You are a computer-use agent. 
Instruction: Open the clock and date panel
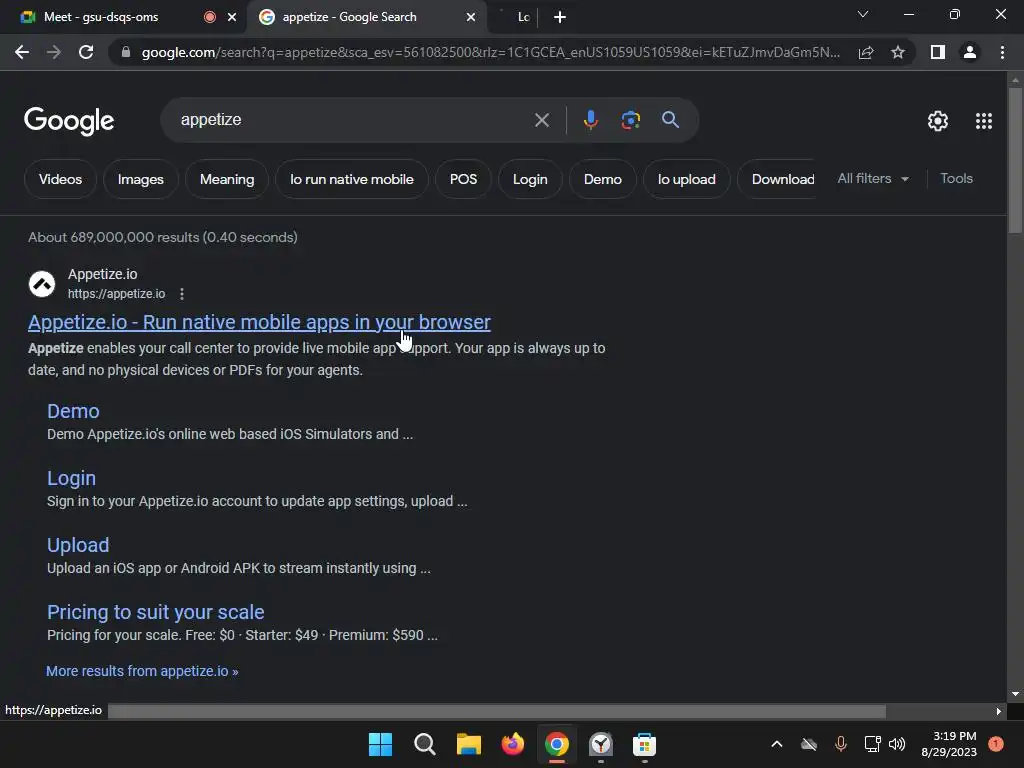pyautogui.click(x=948, y=744)
